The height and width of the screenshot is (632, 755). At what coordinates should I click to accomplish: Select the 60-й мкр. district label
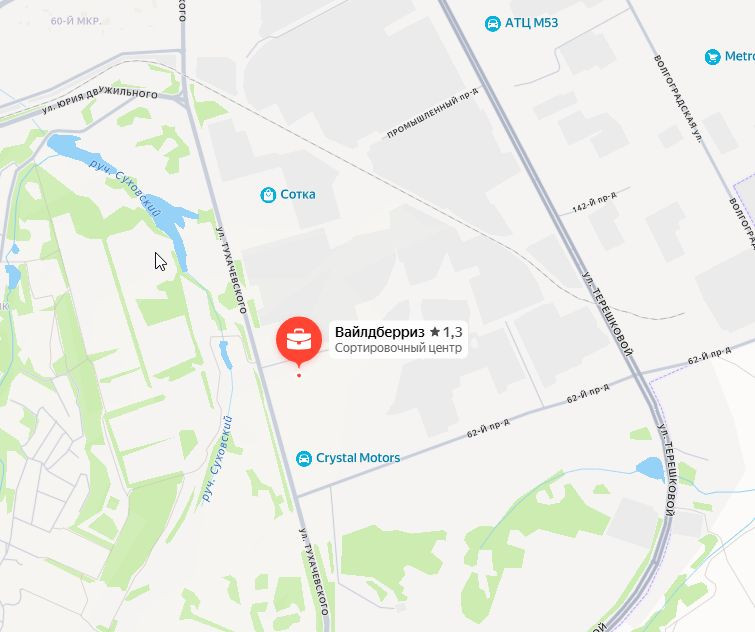(76, 21)
